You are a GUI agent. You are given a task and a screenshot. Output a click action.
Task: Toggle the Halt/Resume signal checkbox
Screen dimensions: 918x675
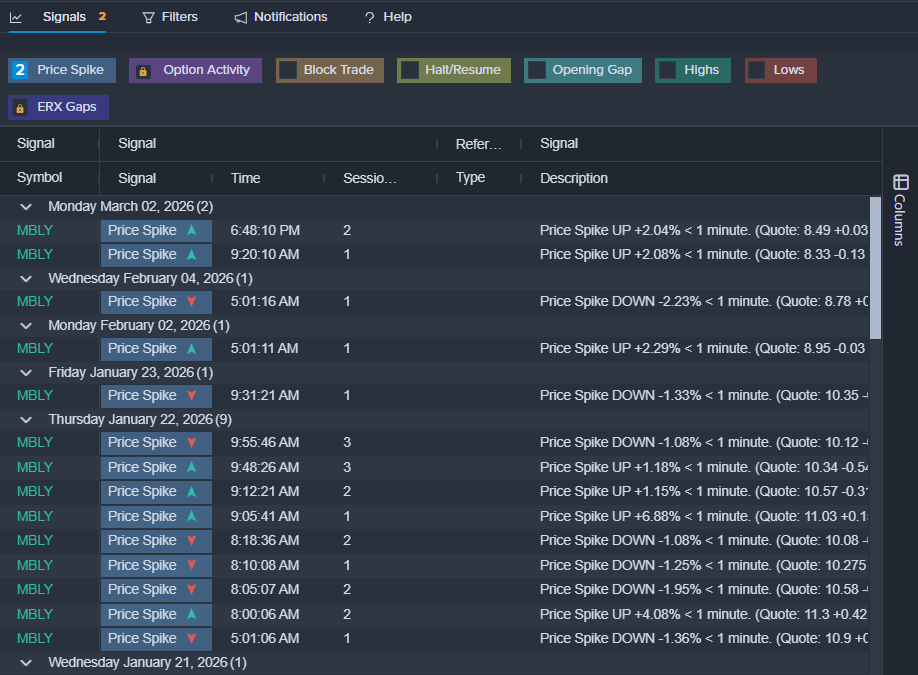point(409,70)
